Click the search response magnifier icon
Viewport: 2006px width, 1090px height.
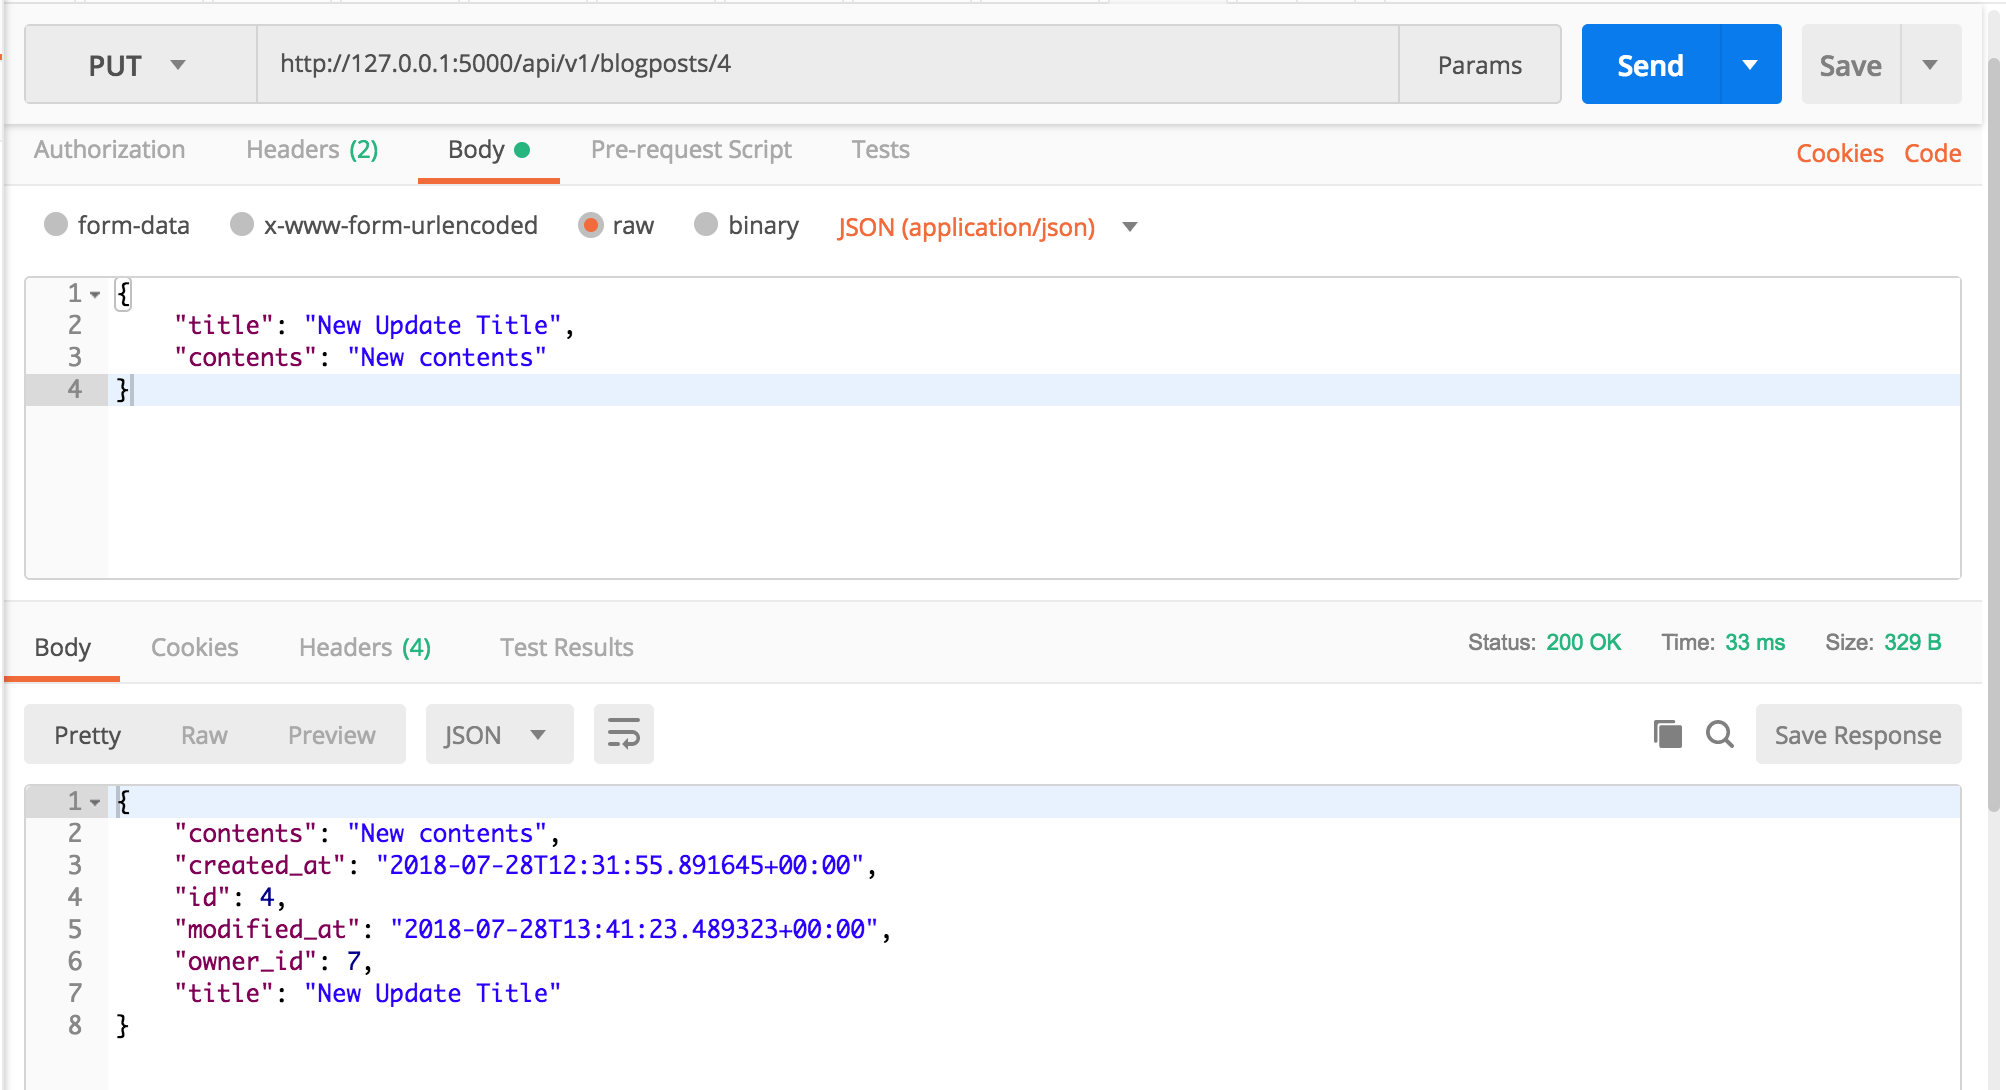pyautogui.click(x=1719, y=734)
